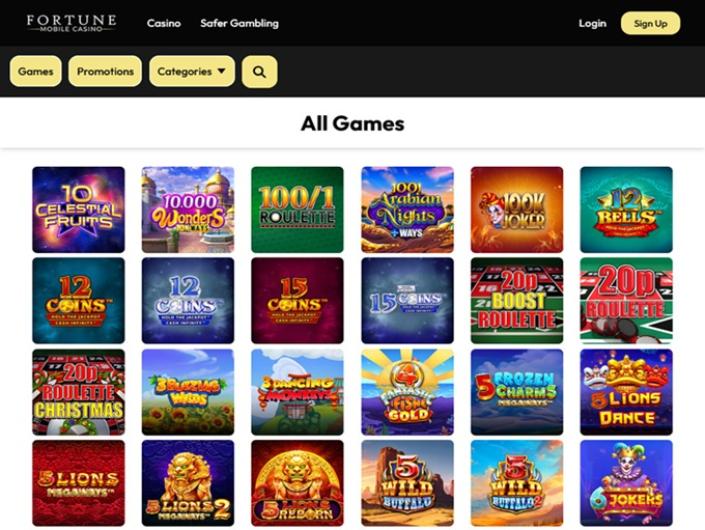This screenshot has height=530, width=705.
Task: Click the search magnifier icon button
Action: [x=259, y=71]
